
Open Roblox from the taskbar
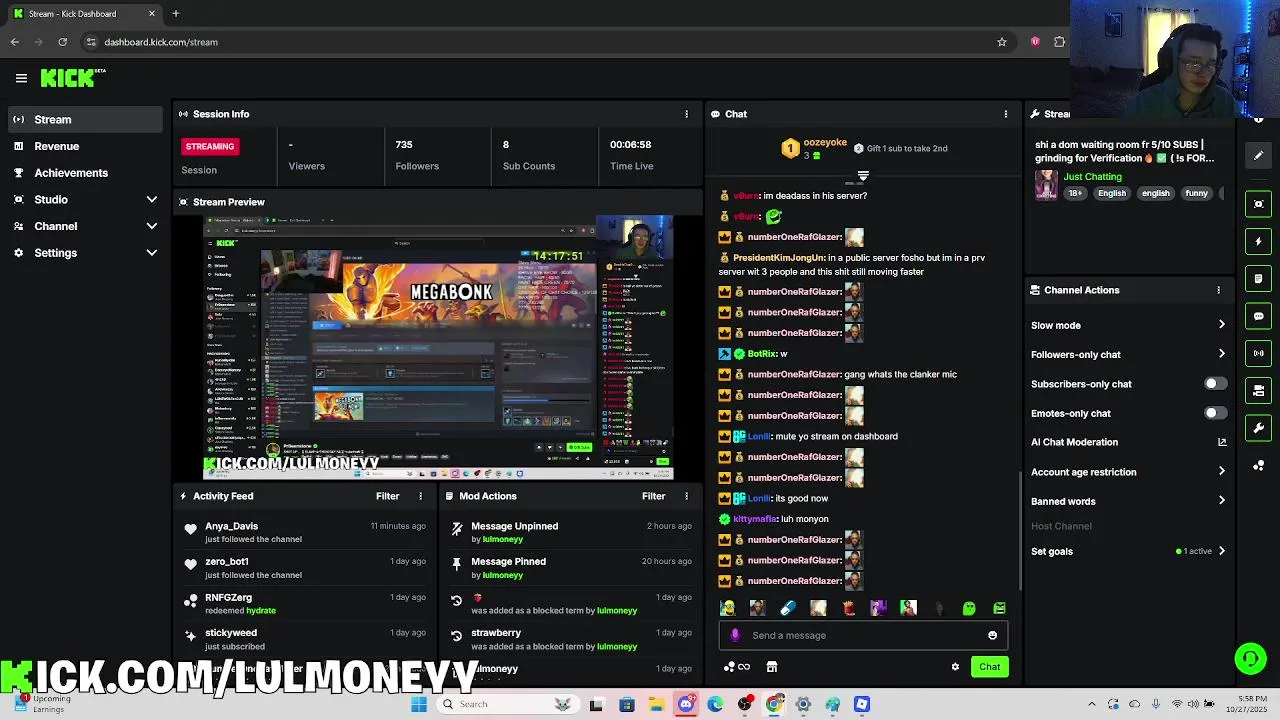[862, 704]
